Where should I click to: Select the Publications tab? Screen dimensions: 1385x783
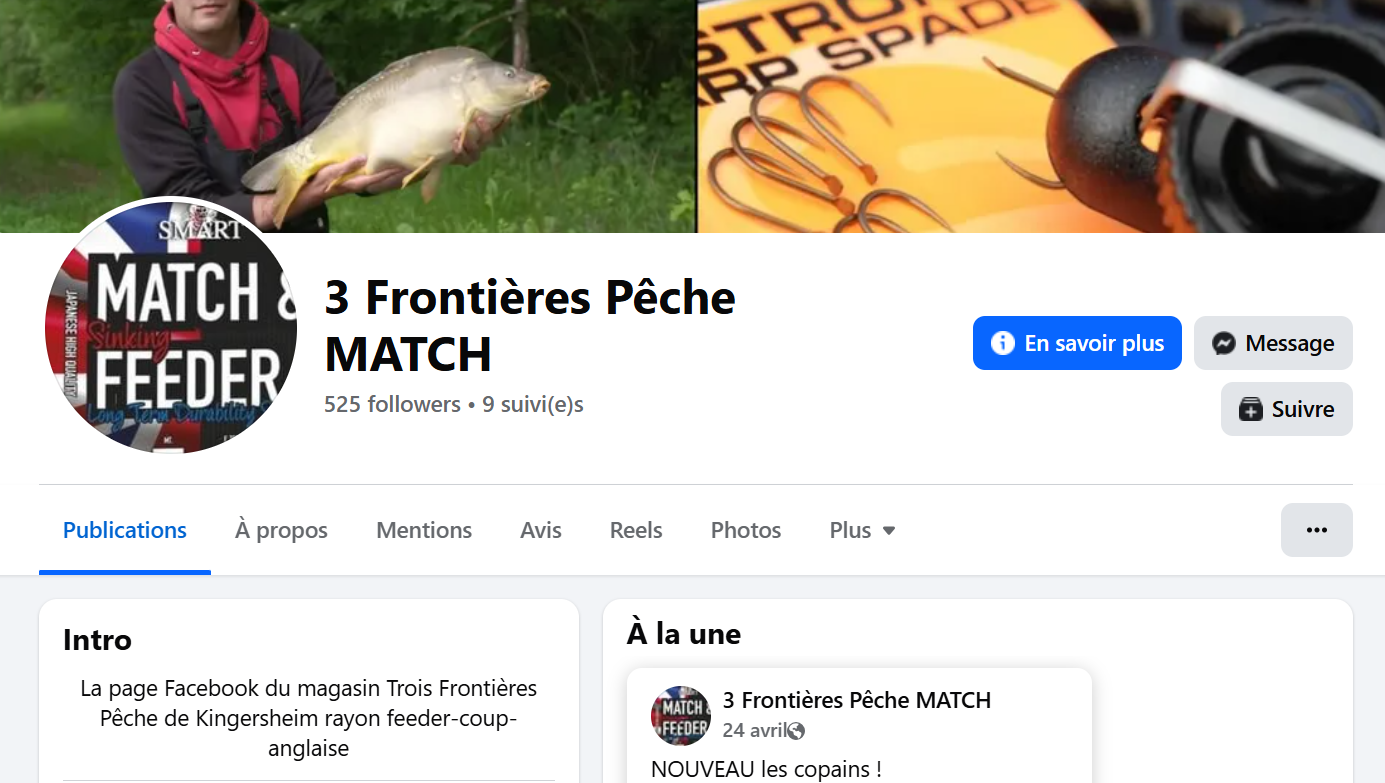click(125, 530)
